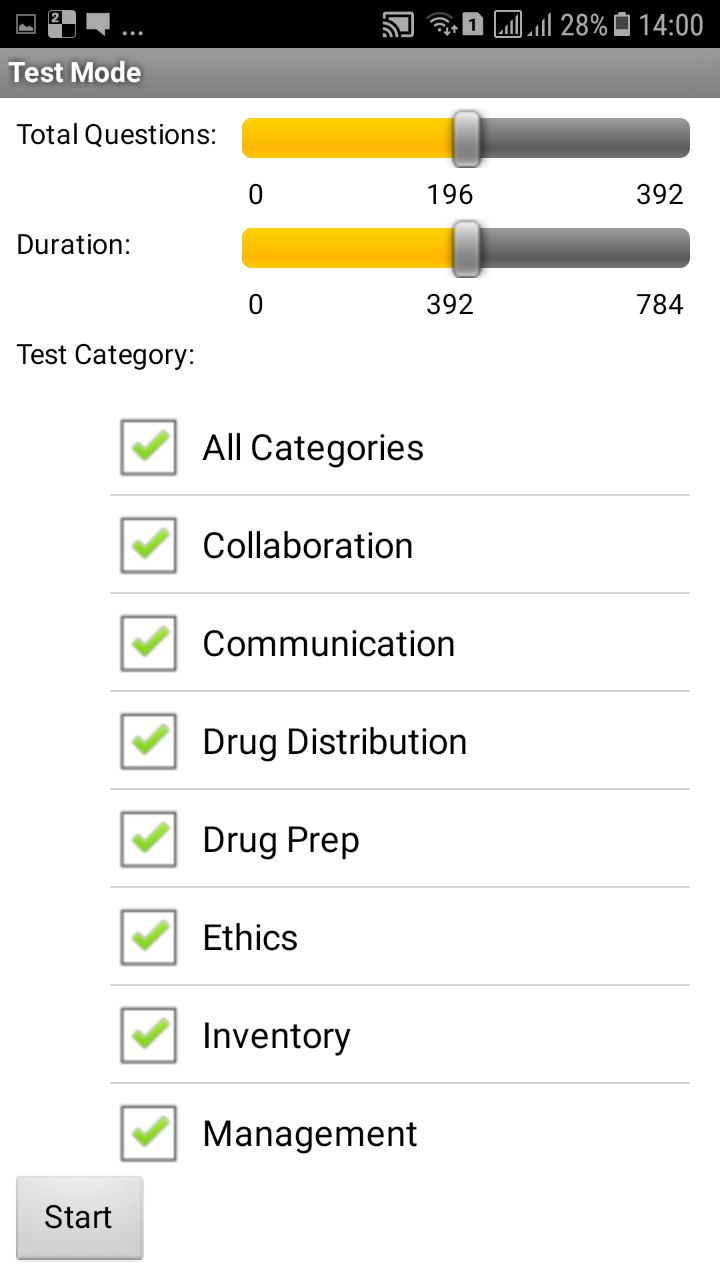
Task: Uncheck the Drug Distribution checkbox
Action: pyautogui.click(x=149, y=741)
